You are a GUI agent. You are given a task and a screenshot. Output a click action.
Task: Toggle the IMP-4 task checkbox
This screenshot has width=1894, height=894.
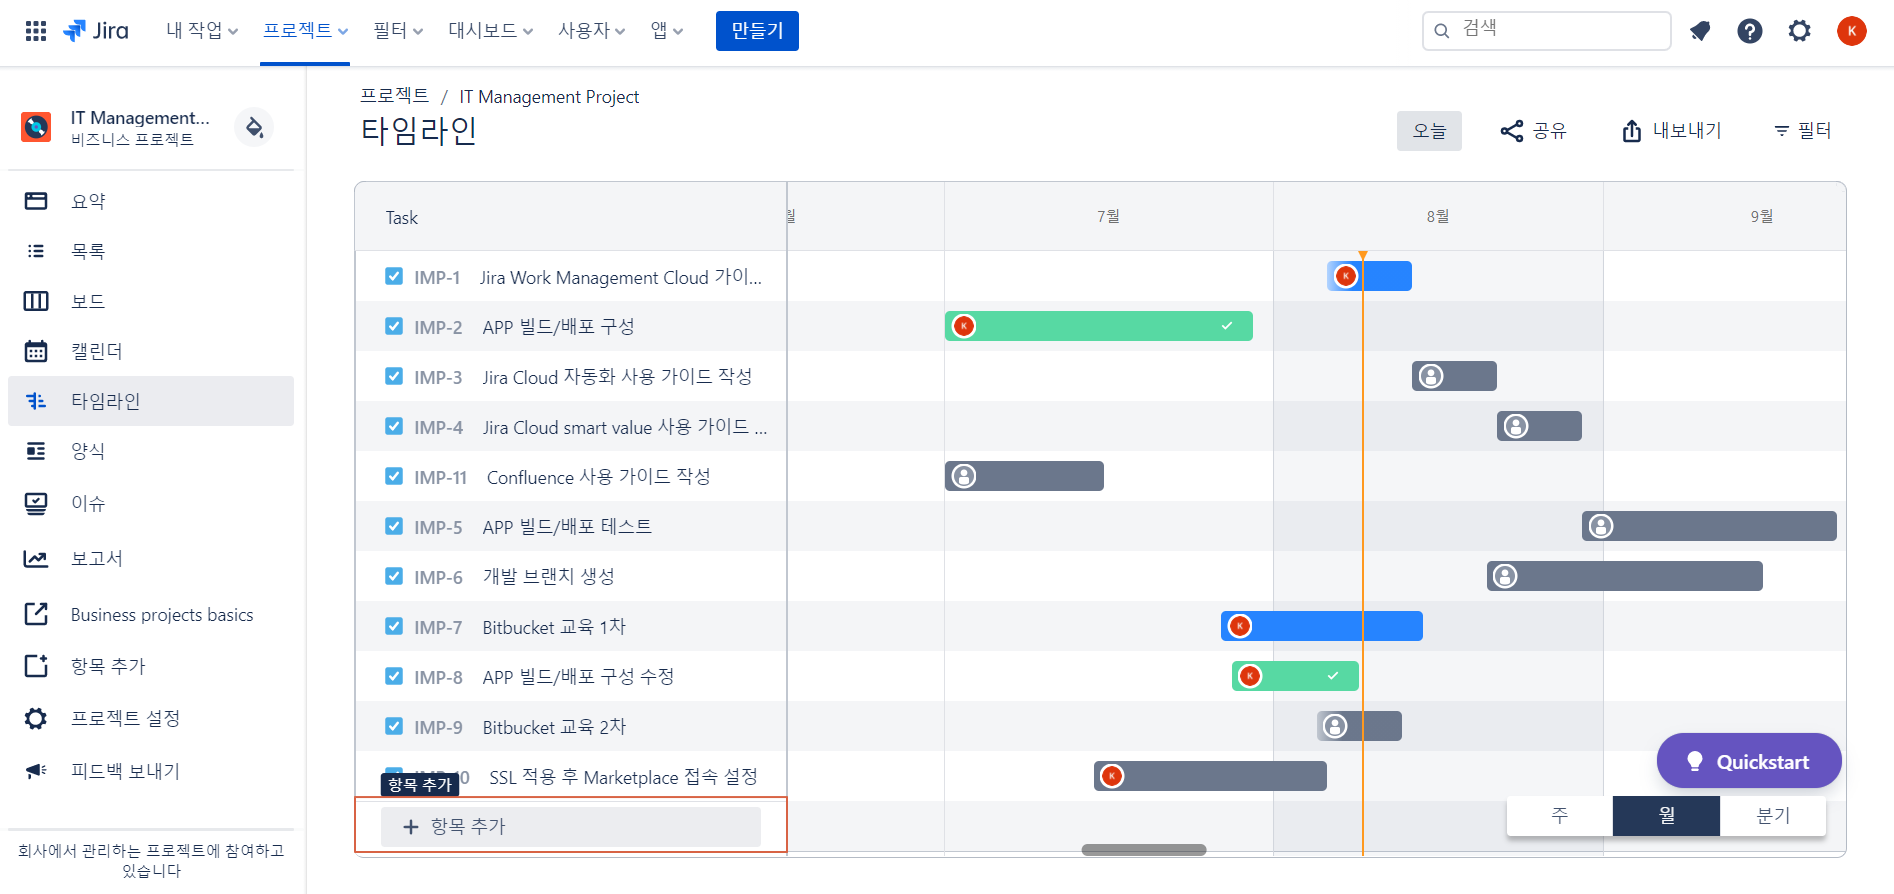[394, 426]
